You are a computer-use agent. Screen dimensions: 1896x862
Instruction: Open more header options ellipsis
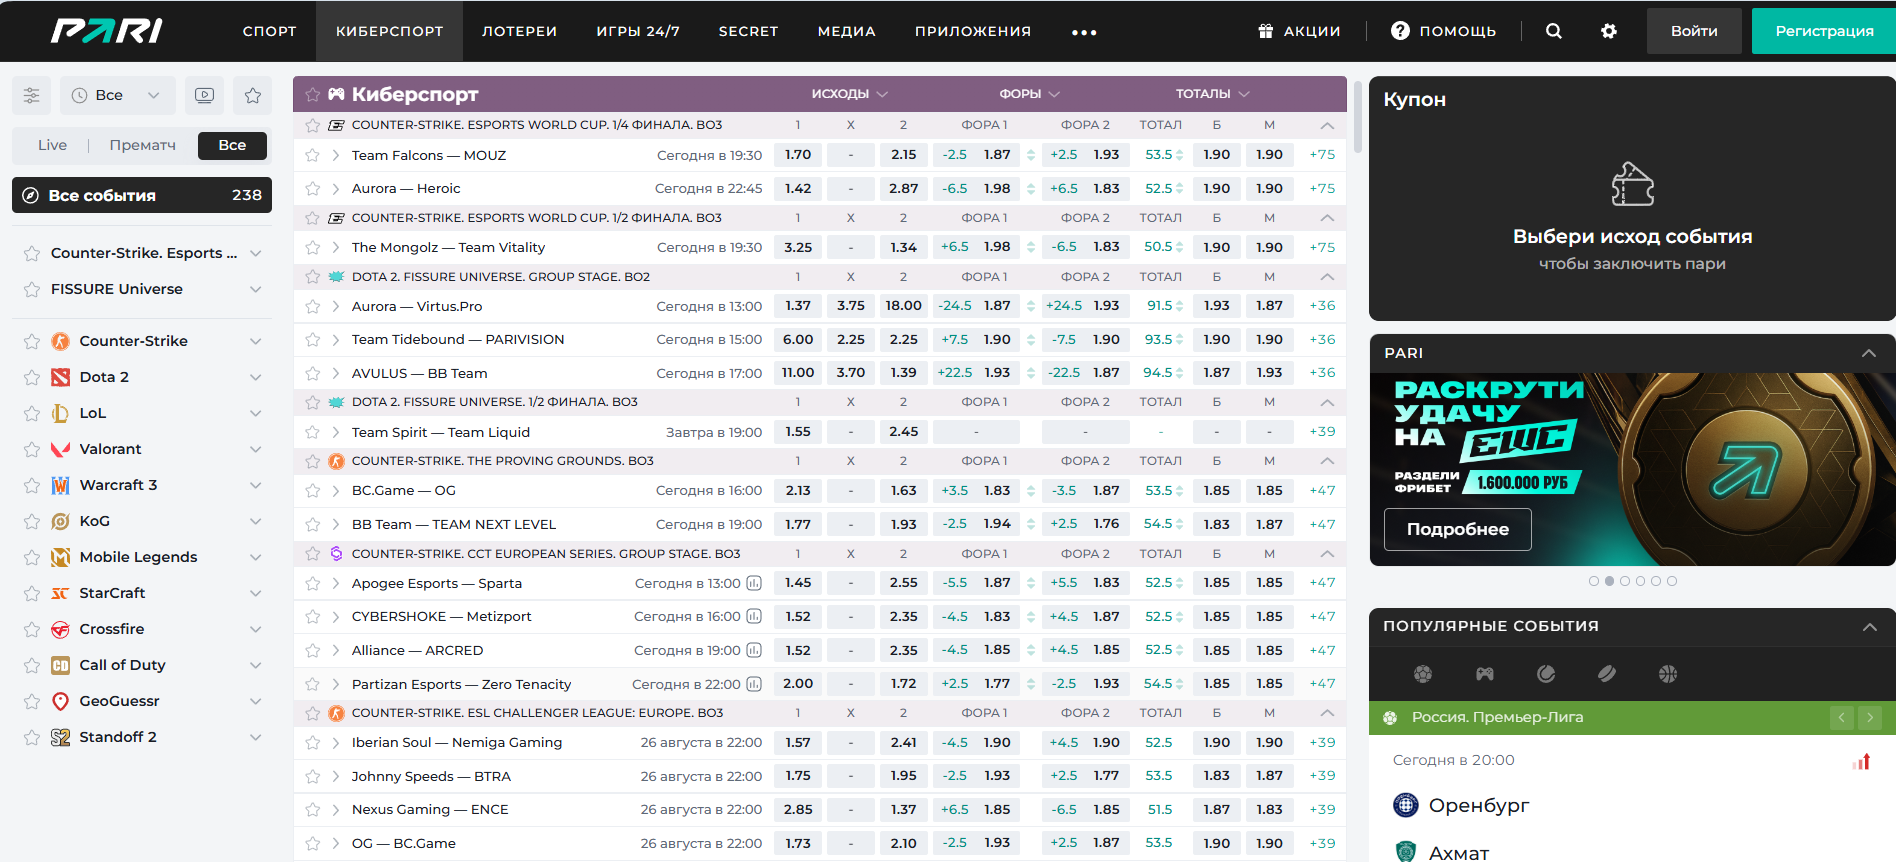pos(1084,32)
